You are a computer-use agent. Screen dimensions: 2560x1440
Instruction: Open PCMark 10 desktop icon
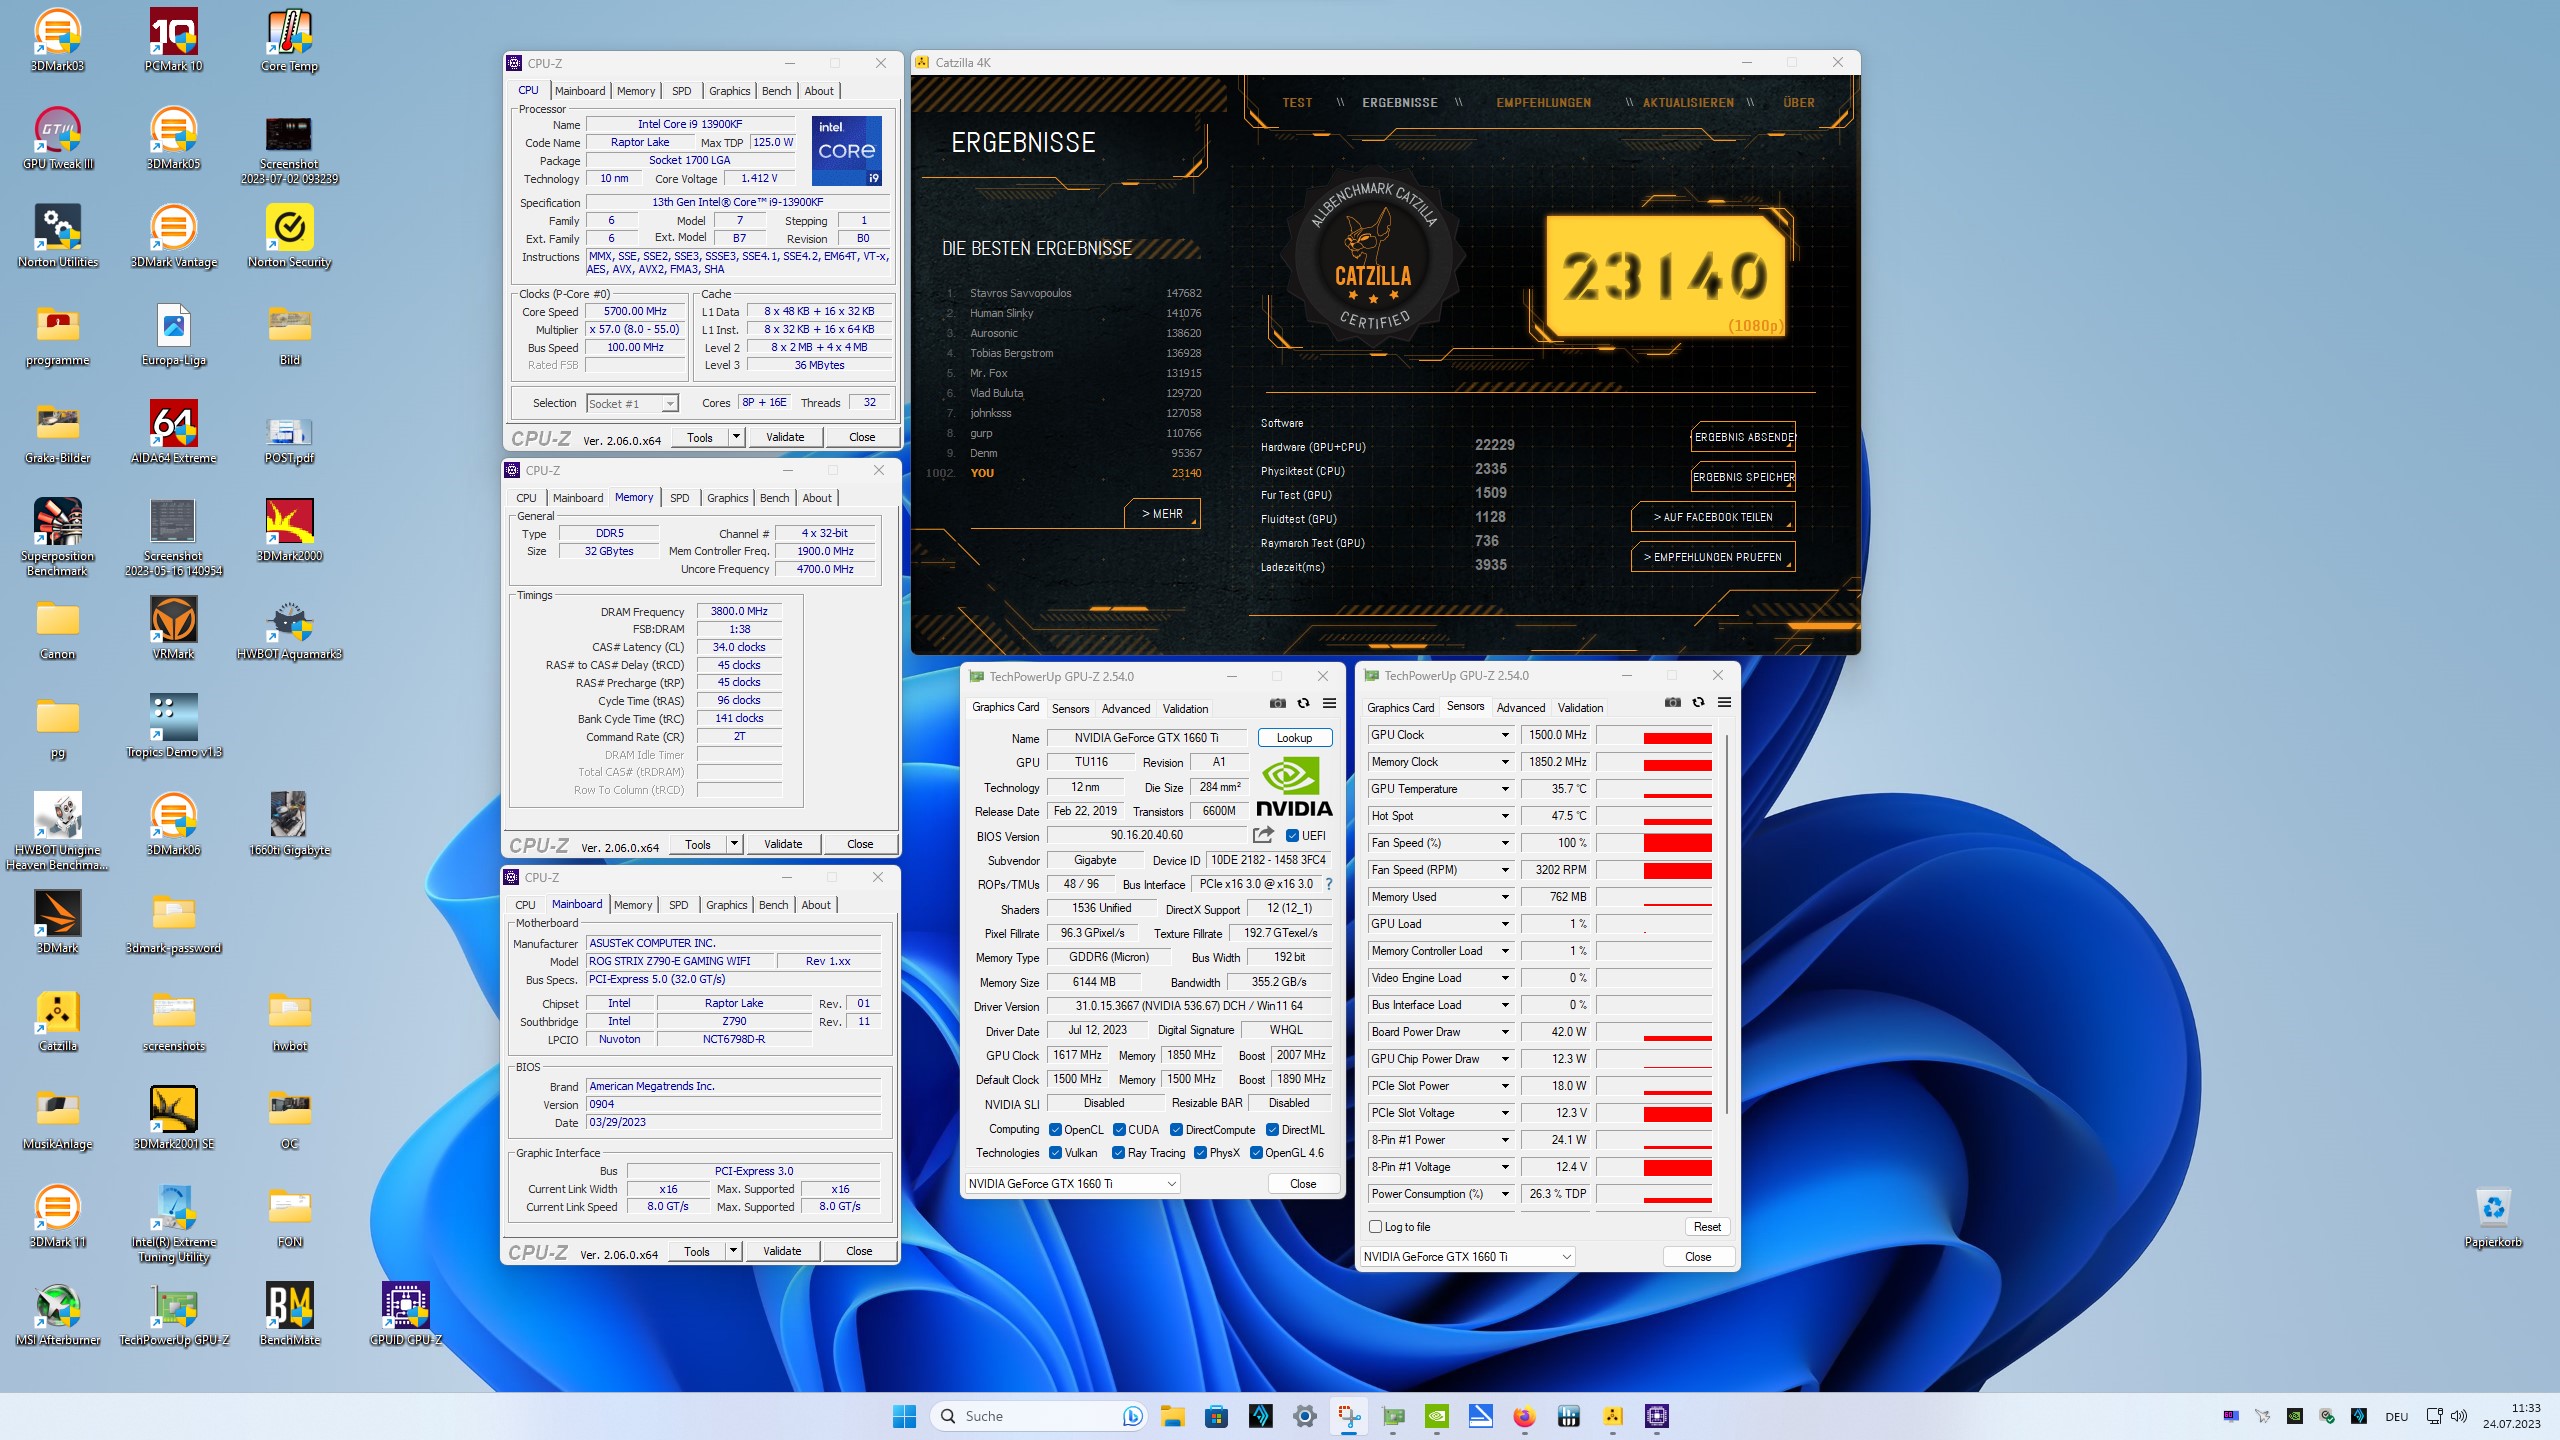coord(173,40)
